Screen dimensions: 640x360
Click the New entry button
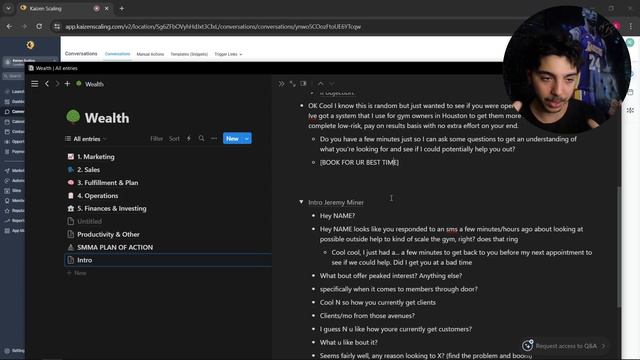pos(232,139)
